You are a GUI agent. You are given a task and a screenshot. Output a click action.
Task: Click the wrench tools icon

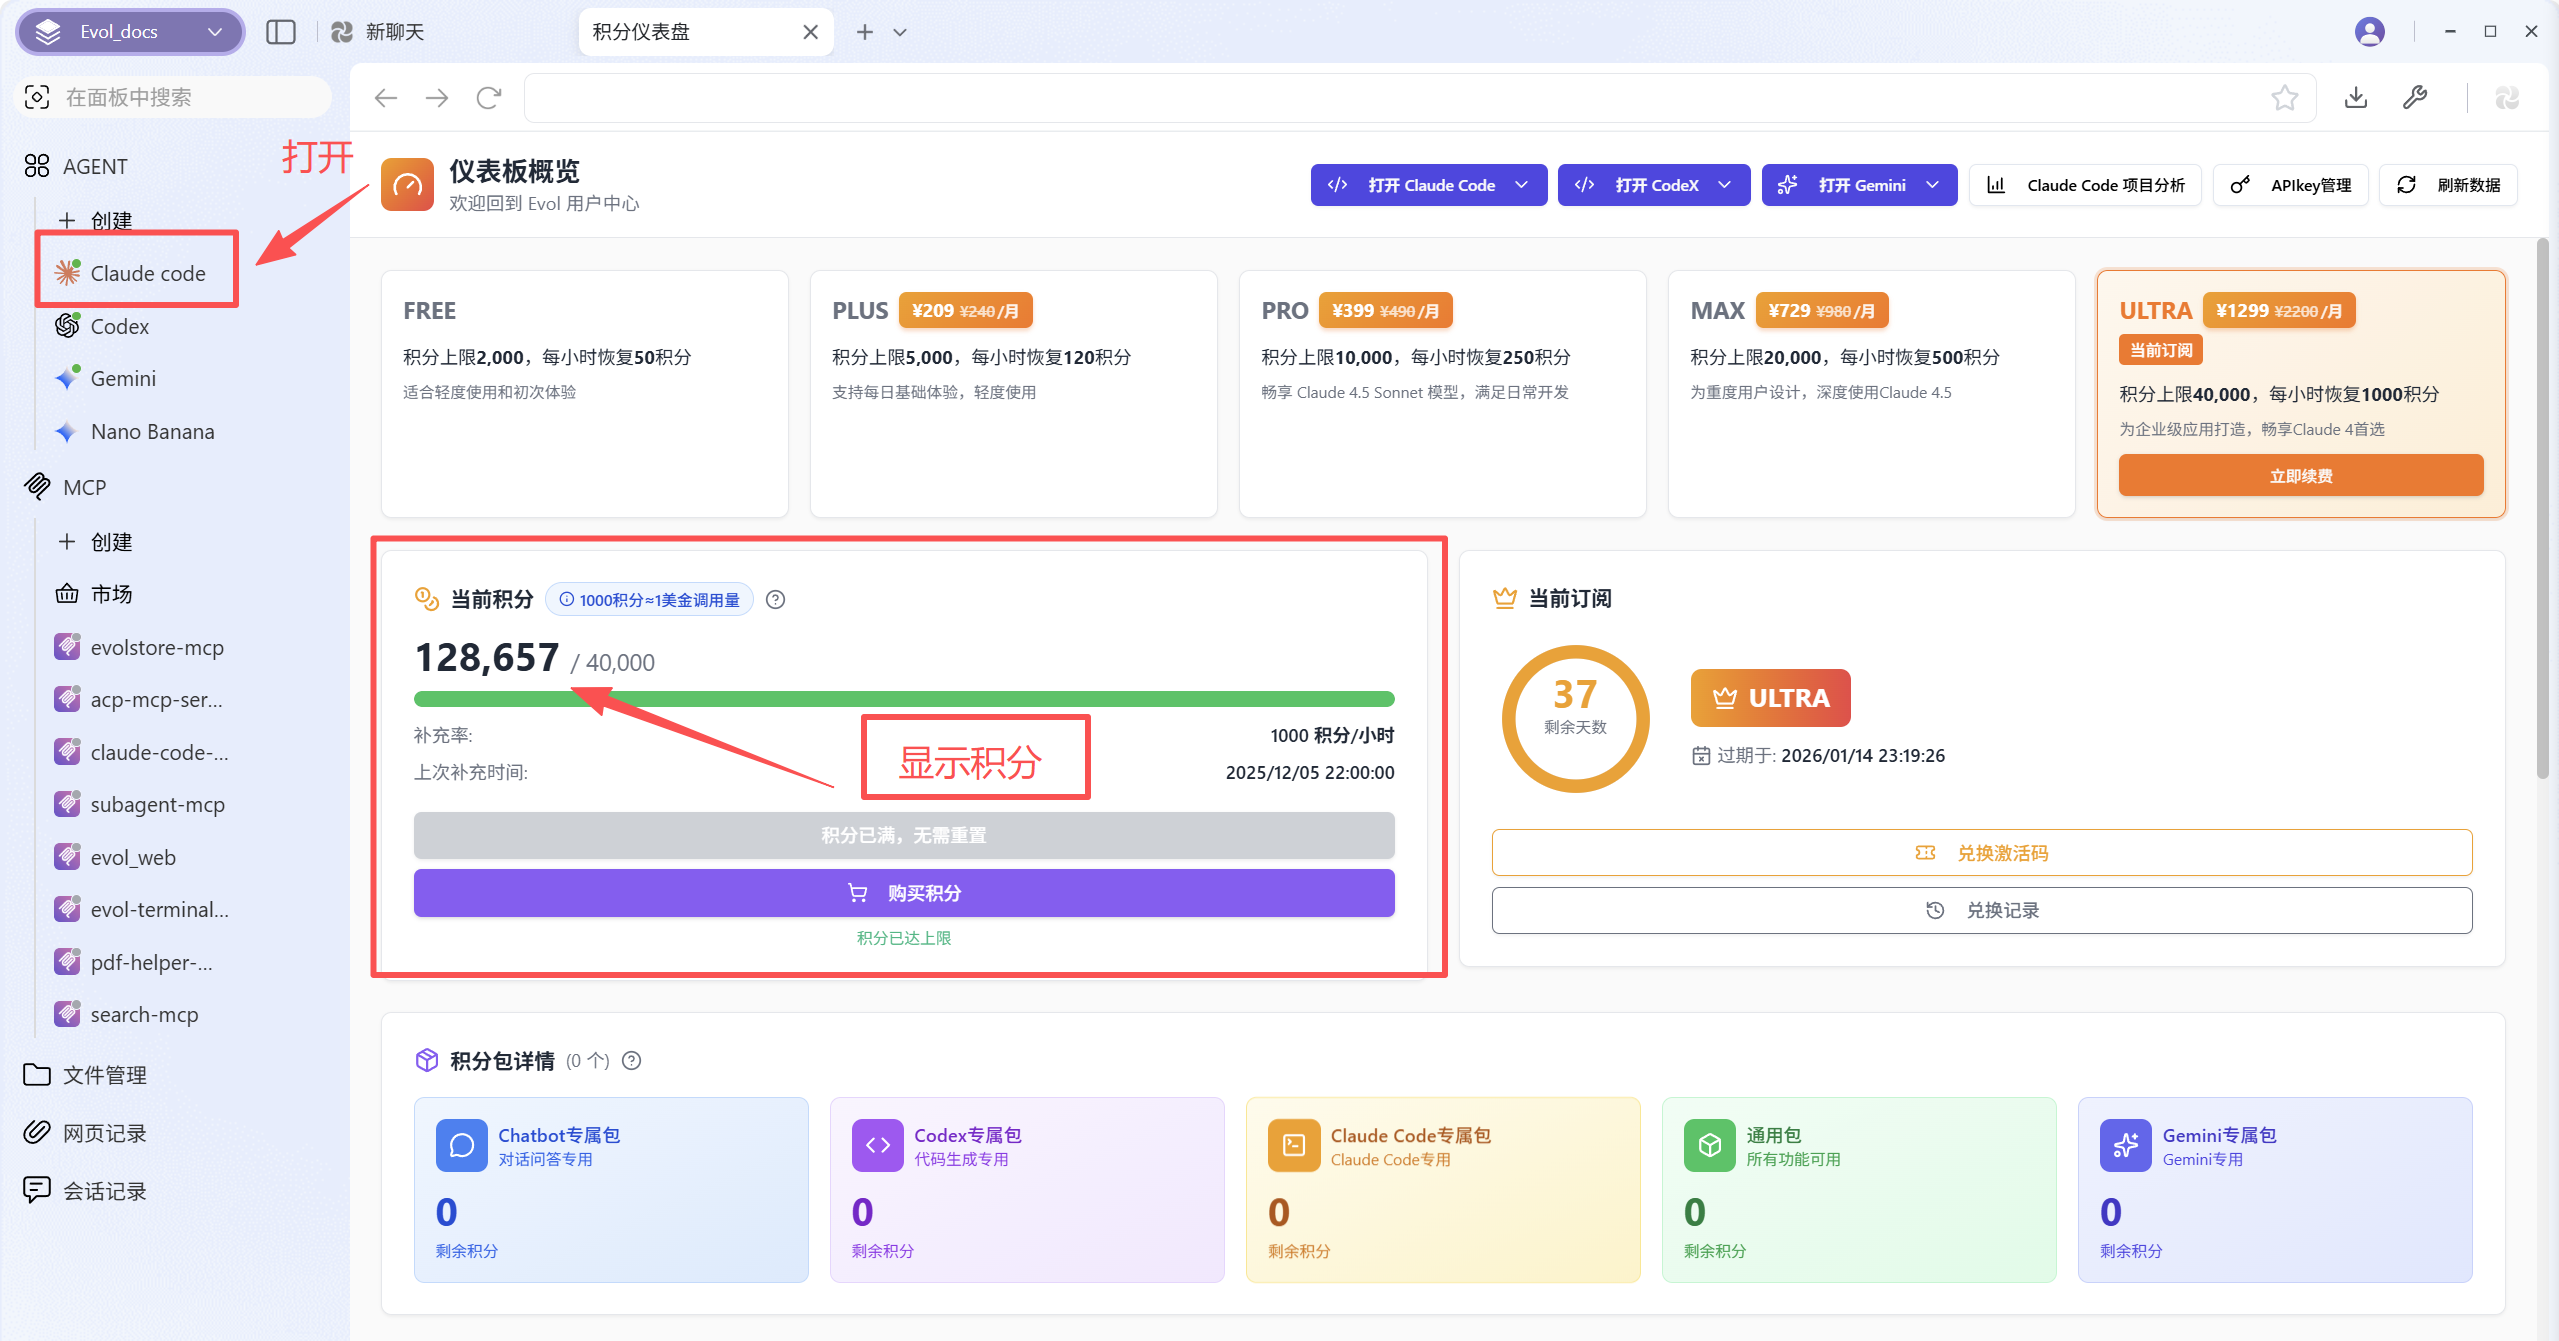[2414, 98]
